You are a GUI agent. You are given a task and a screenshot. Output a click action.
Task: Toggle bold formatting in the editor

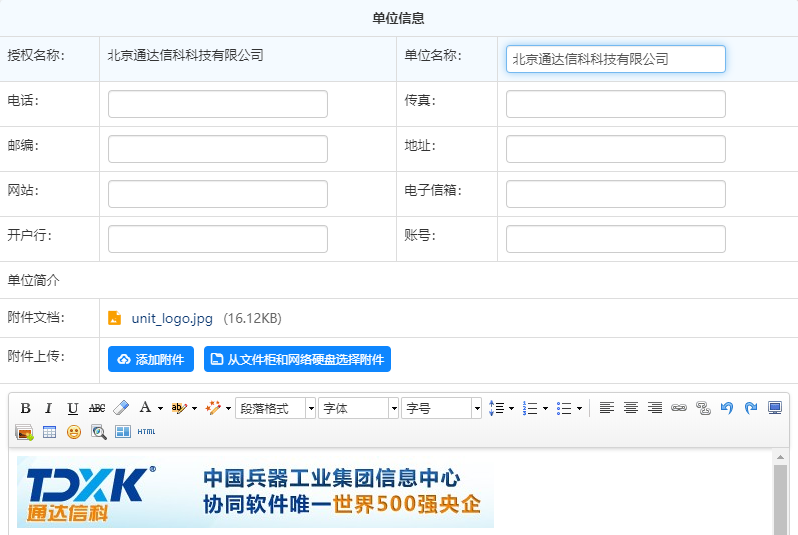pyautogui.click(x=26, y=408)
